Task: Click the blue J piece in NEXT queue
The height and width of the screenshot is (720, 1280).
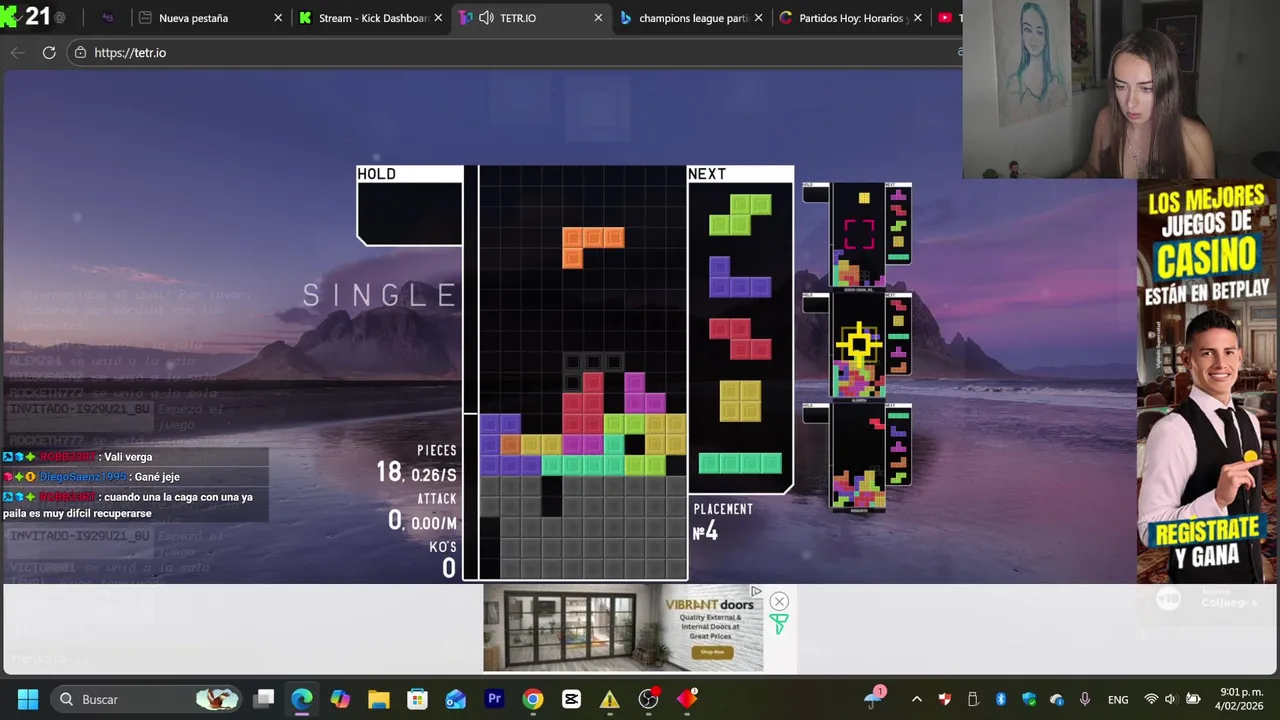Action: point(740,277)
